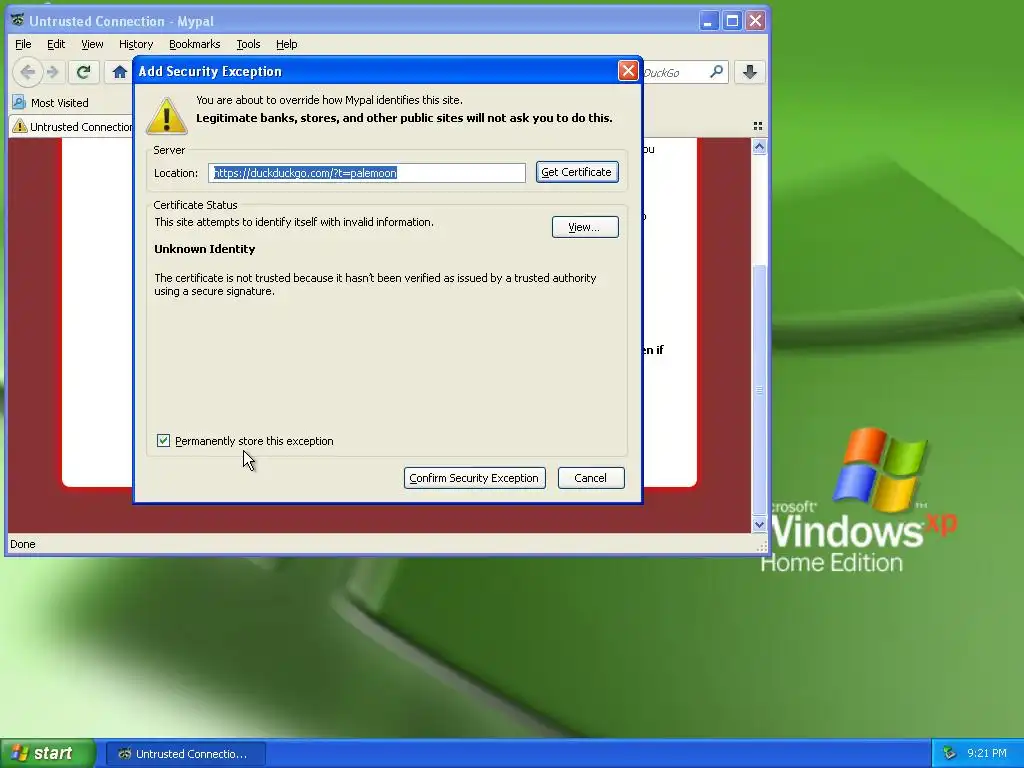Click View... certificate button
Image resolution: width=1024 pixels, height=768 pixels.
point(584,227)
